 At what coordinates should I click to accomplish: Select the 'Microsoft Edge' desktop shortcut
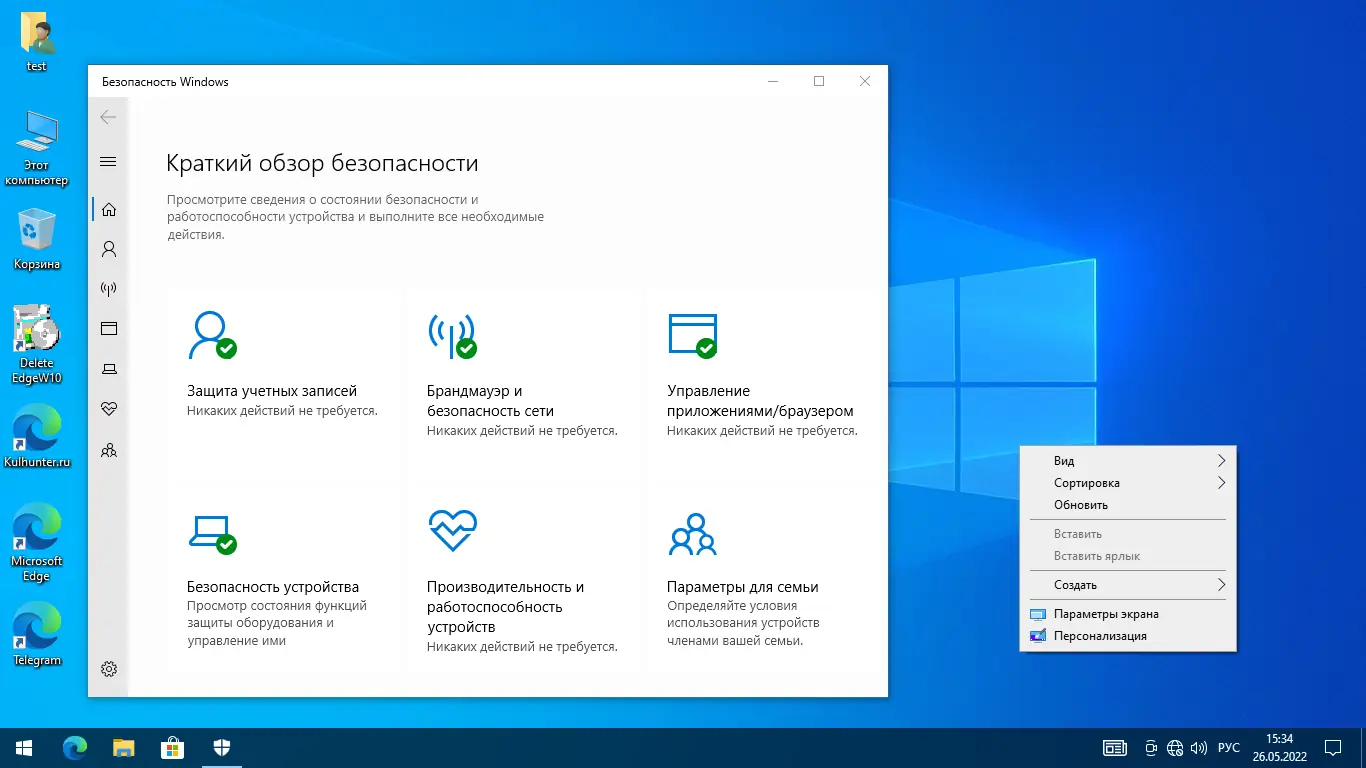37,542
